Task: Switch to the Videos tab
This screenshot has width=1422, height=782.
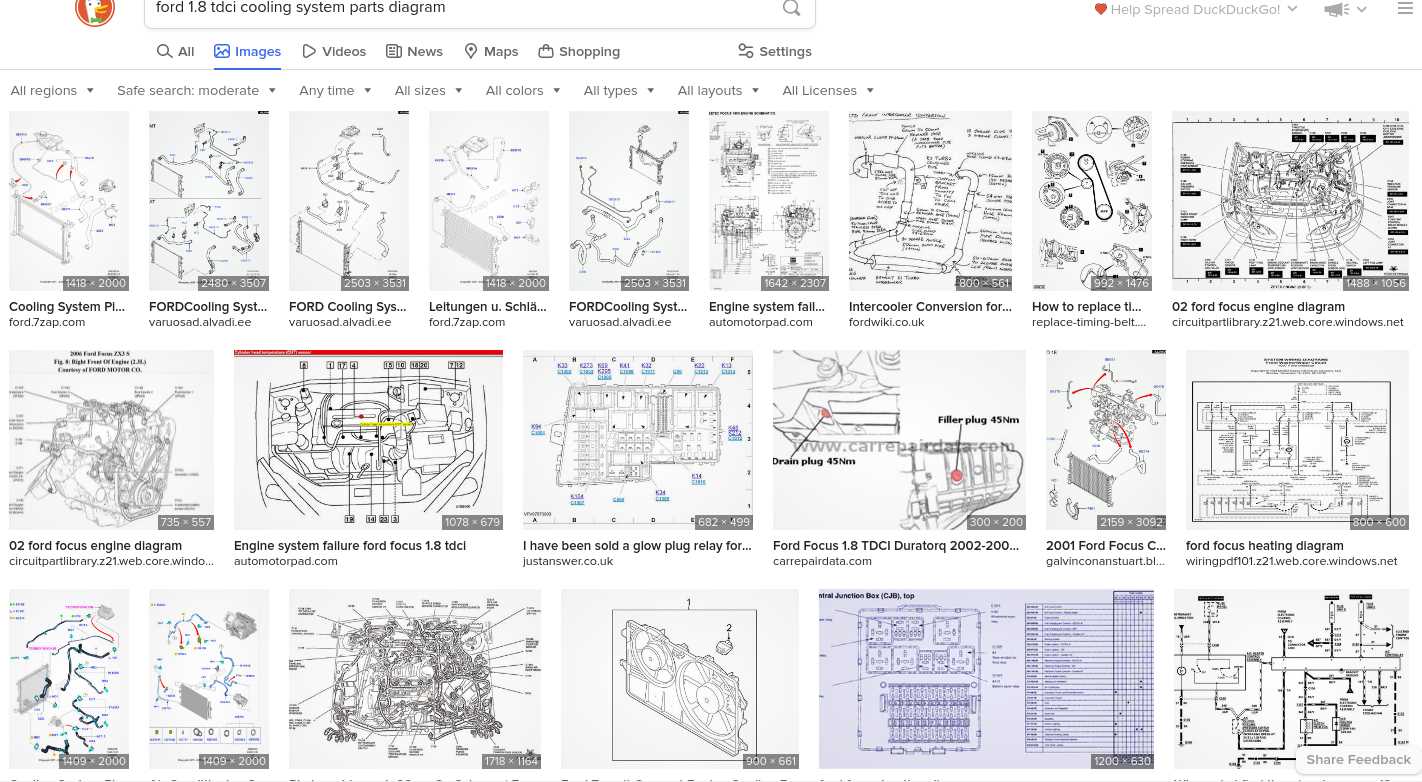Action: pyautogui.click(x=334, y=51)
